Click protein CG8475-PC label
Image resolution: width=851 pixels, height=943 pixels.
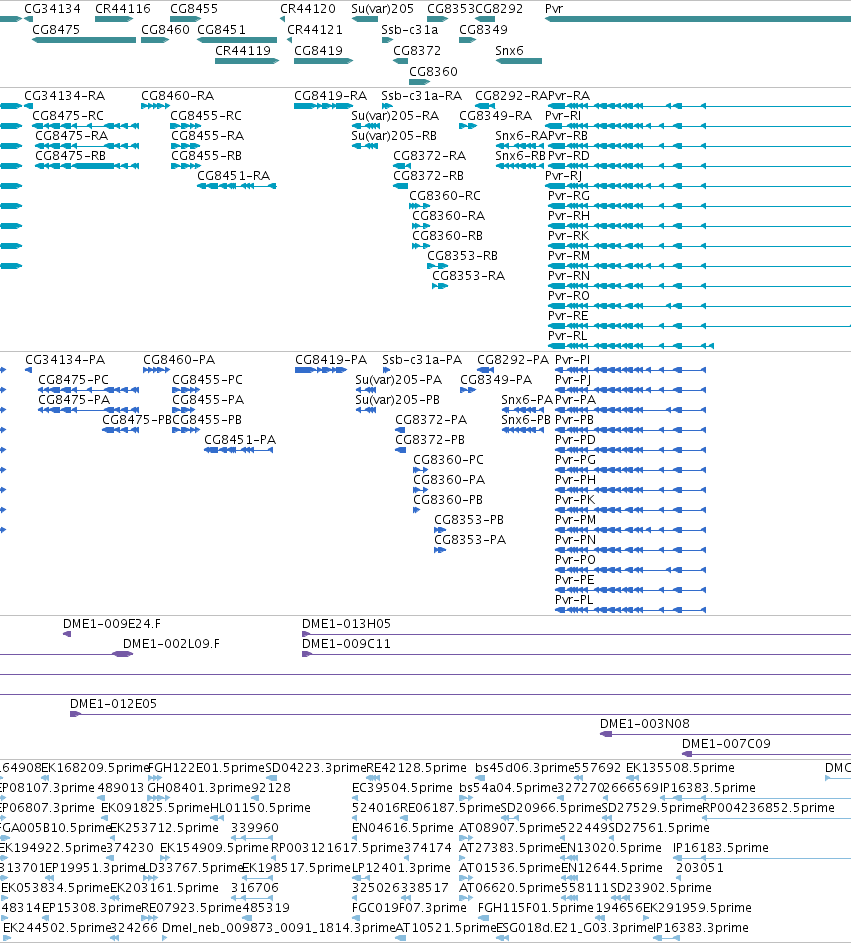pos(73,379)
